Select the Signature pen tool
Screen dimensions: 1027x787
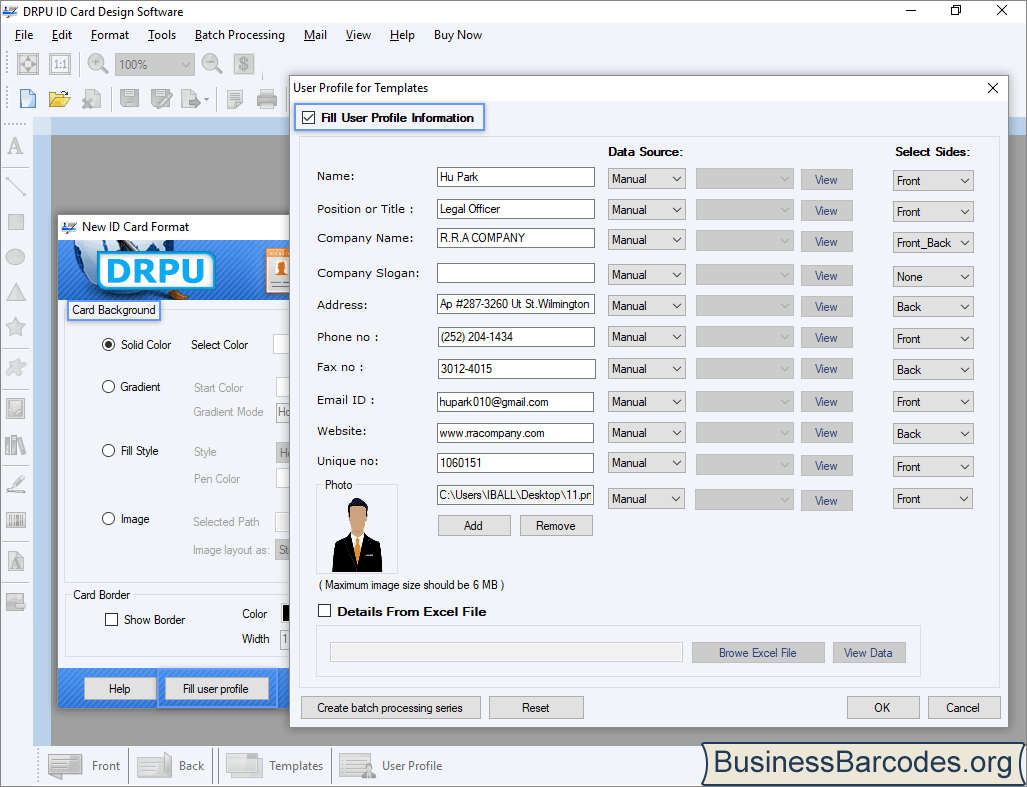click(16, 485)
